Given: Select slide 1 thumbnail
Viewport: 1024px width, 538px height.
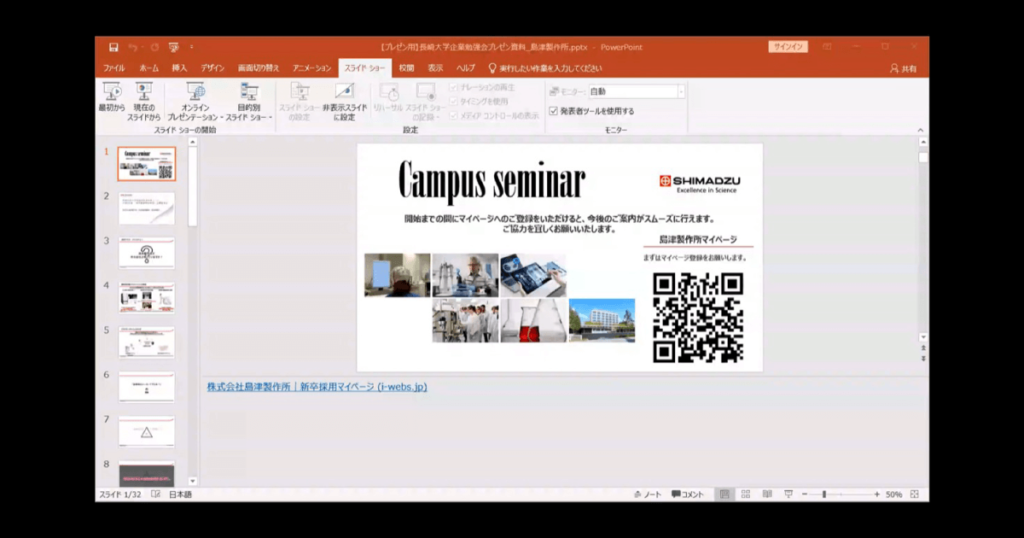Looking at the screenshot, I should pyautogui.click(x=146, y=163).
